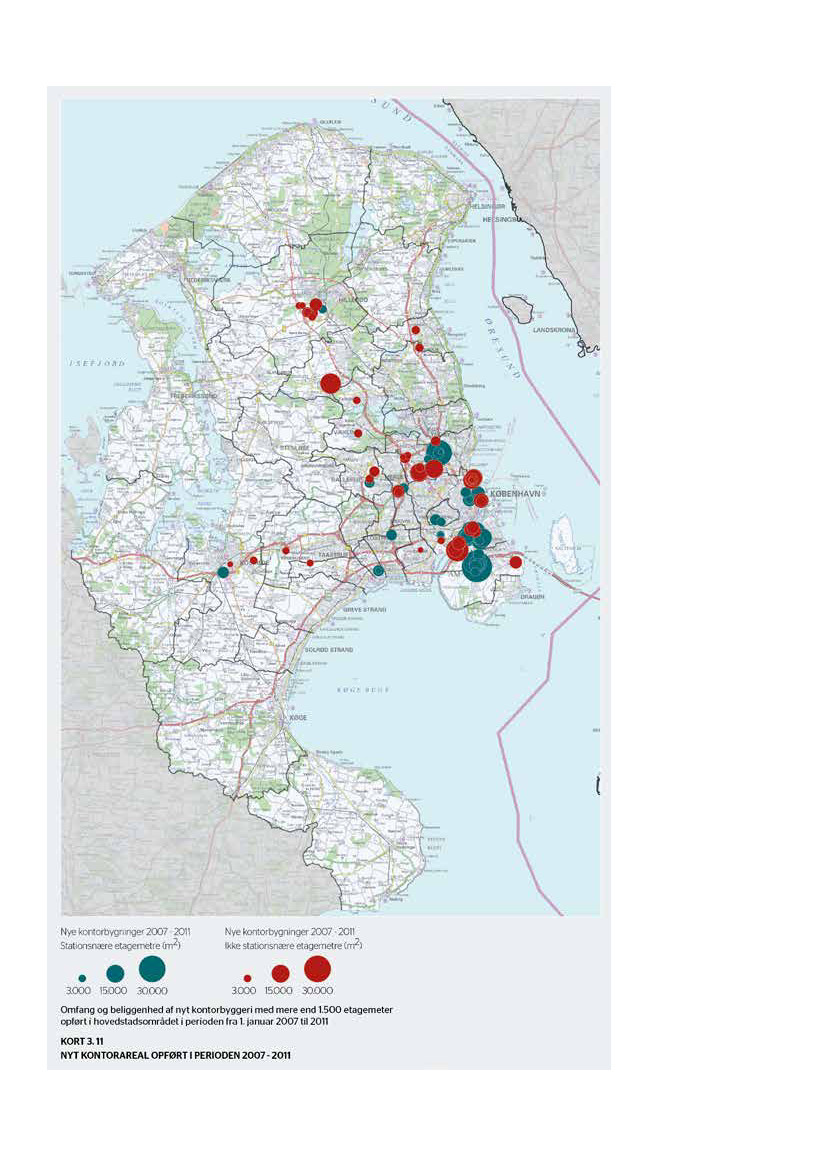This screenshot has width=827, height=1169.
Task: Click the large red circle just northwest of the København label
Action: pos(472,479)
